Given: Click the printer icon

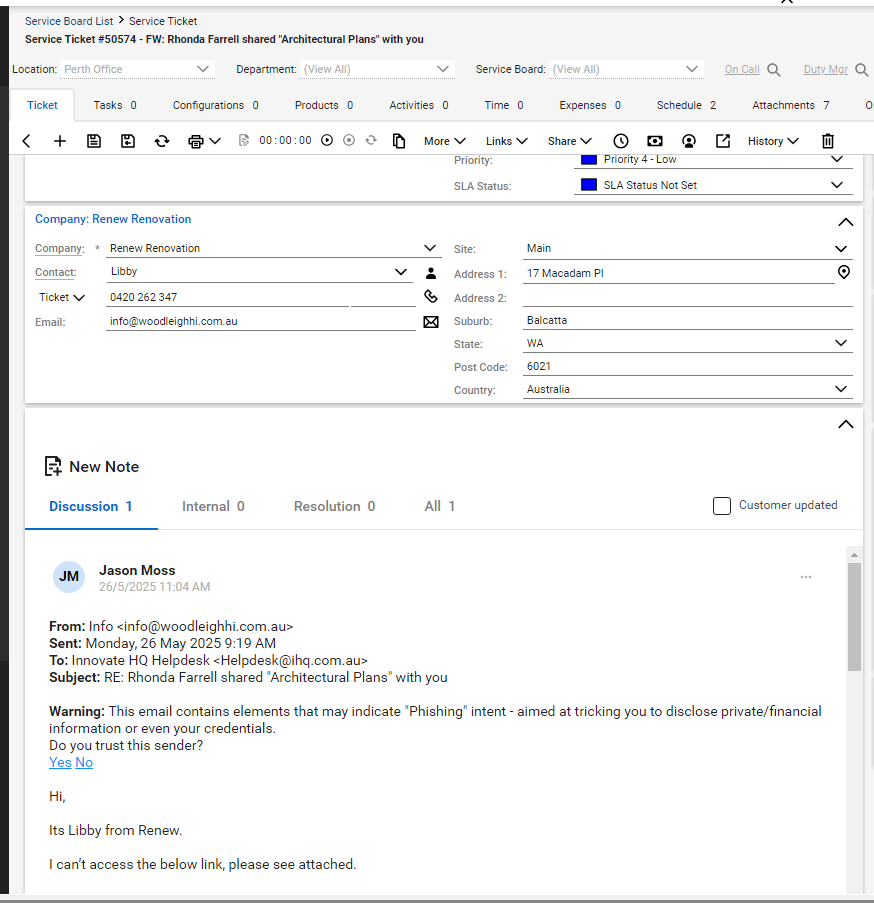Looking at the screenshot, I should pyautogui.click(x=196, y=141).
